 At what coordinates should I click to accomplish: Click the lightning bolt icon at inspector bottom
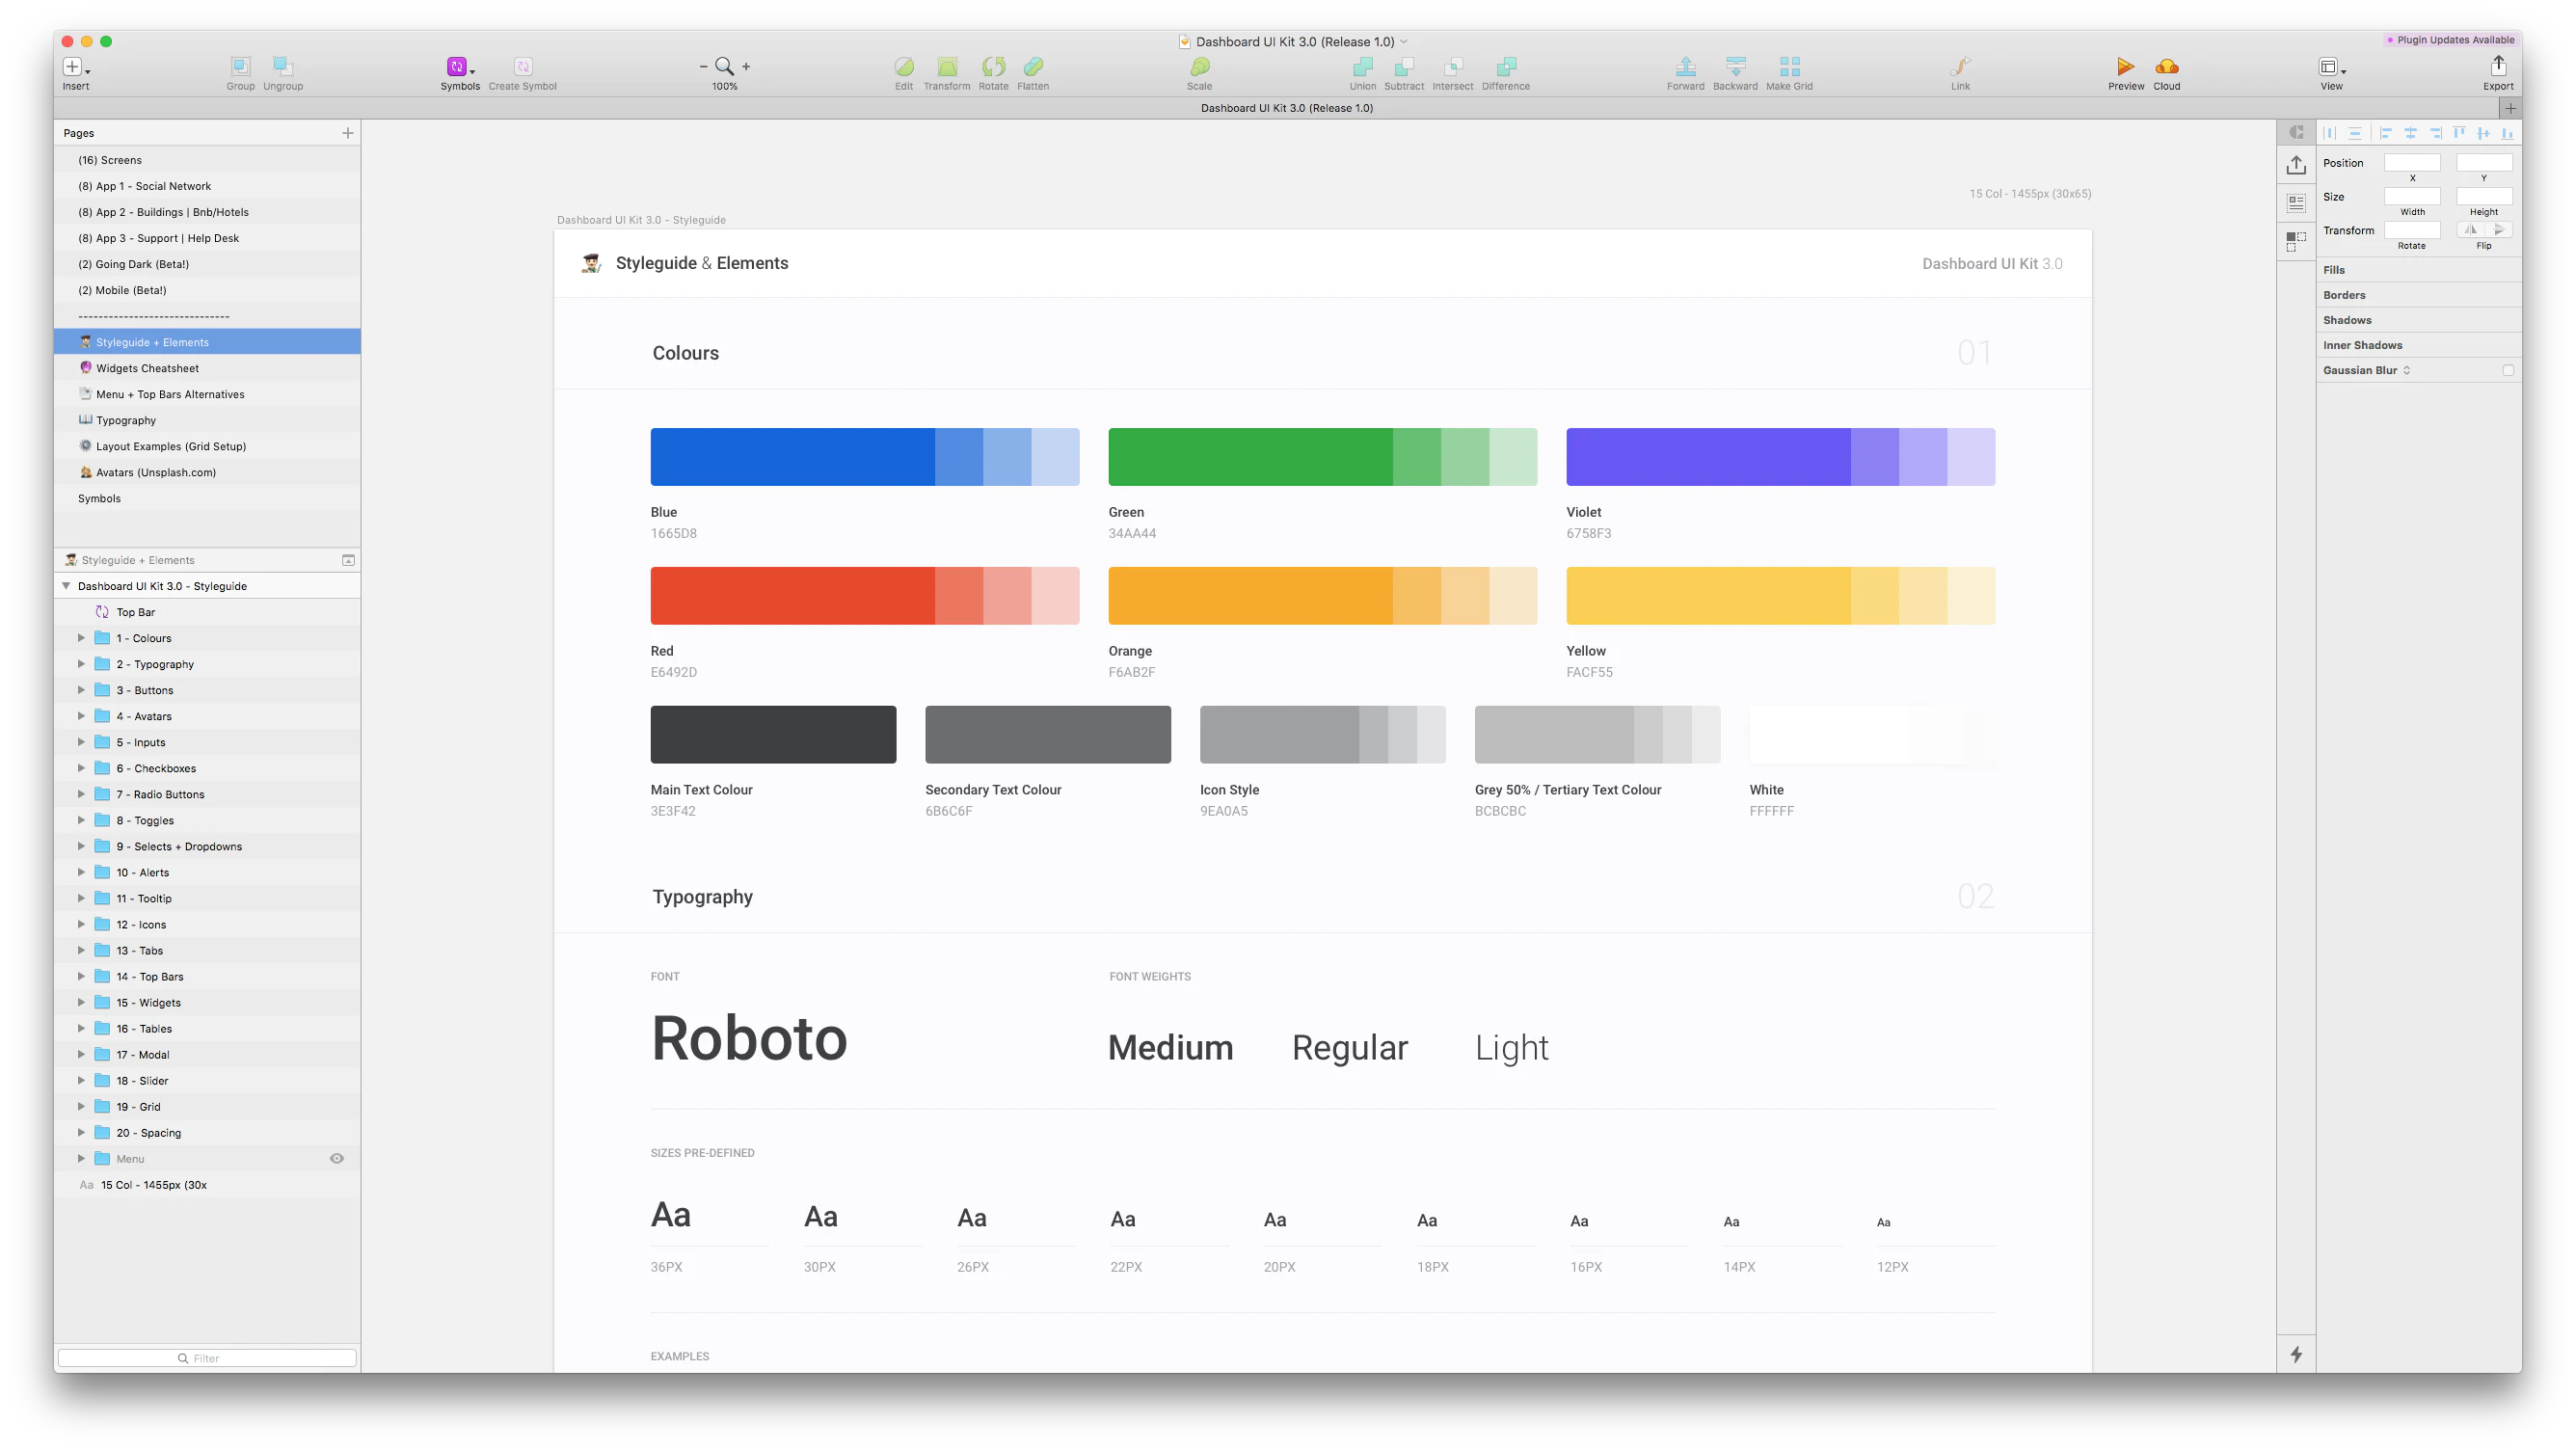pos(2296,1354)
